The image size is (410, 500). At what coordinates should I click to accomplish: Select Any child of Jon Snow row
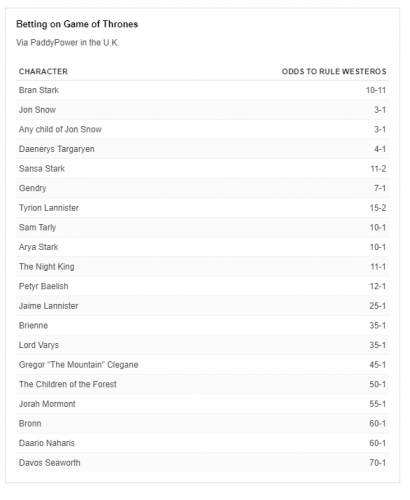202,129
